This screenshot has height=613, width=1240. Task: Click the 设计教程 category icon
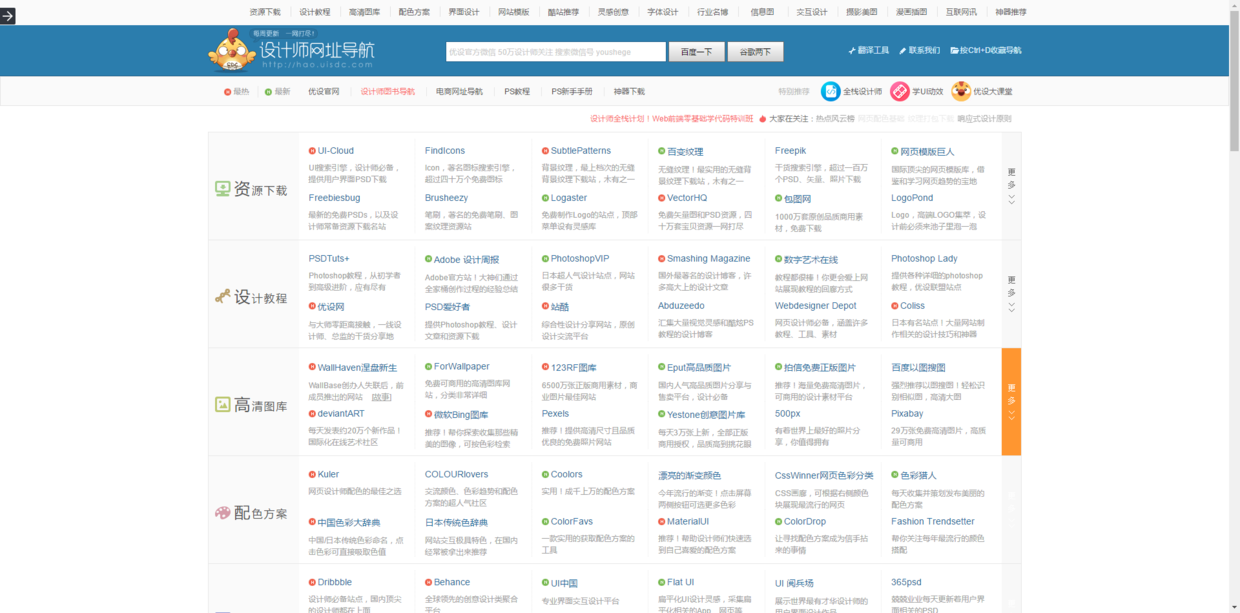(x=223, y=296)
